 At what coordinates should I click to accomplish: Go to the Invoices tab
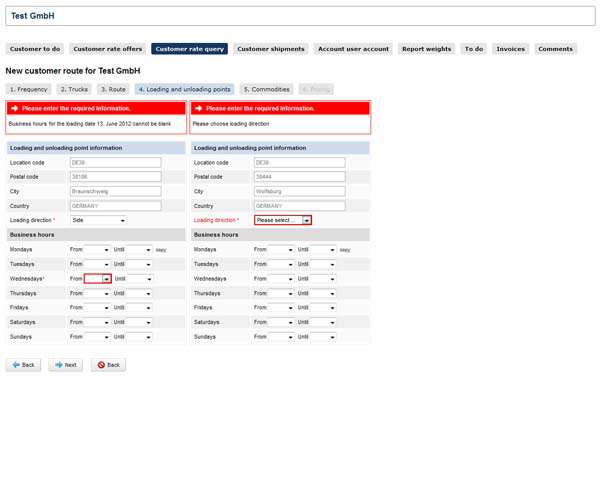[510, 49]
